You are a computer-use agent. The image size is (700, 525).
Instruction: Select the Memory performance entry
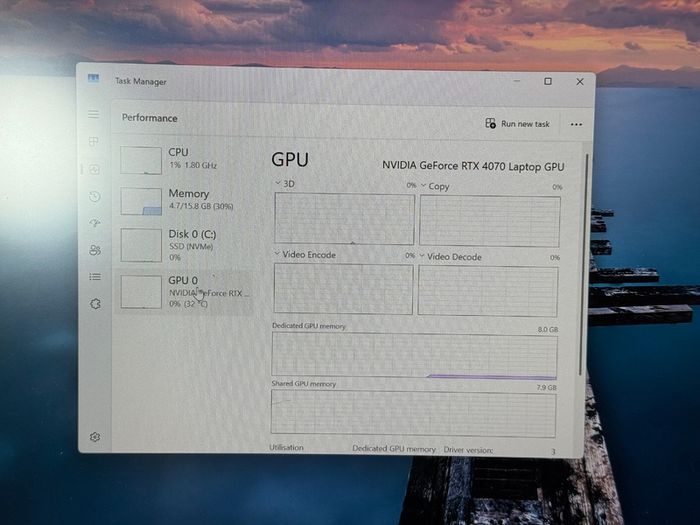[185, 200]
